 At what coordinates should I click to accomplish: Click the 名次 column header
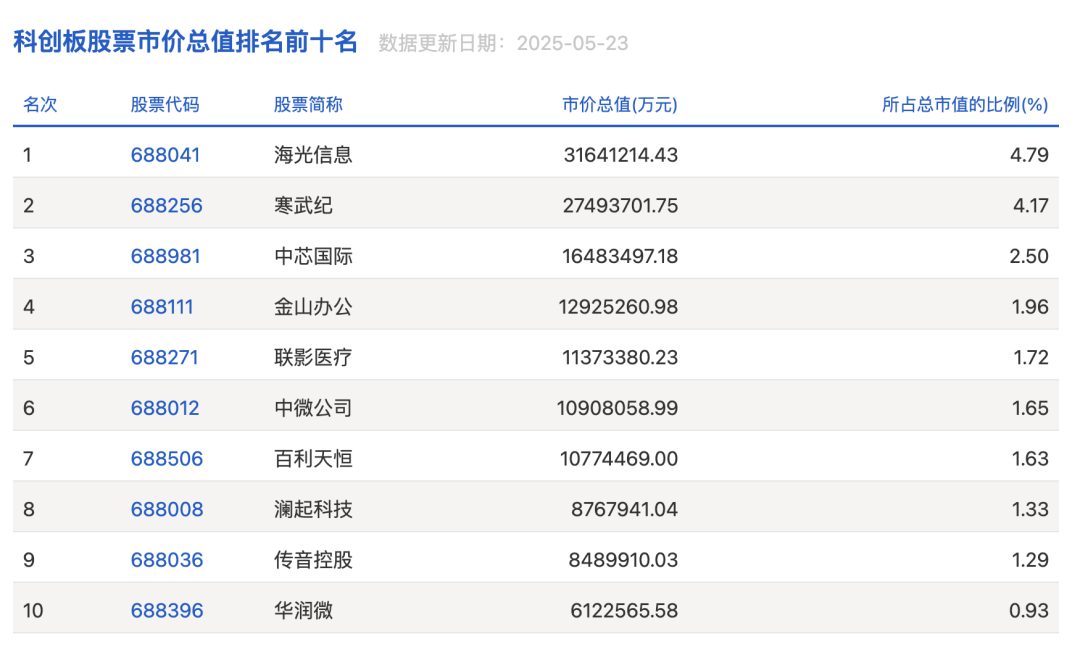pyautogui.click(x=40, y=105)
